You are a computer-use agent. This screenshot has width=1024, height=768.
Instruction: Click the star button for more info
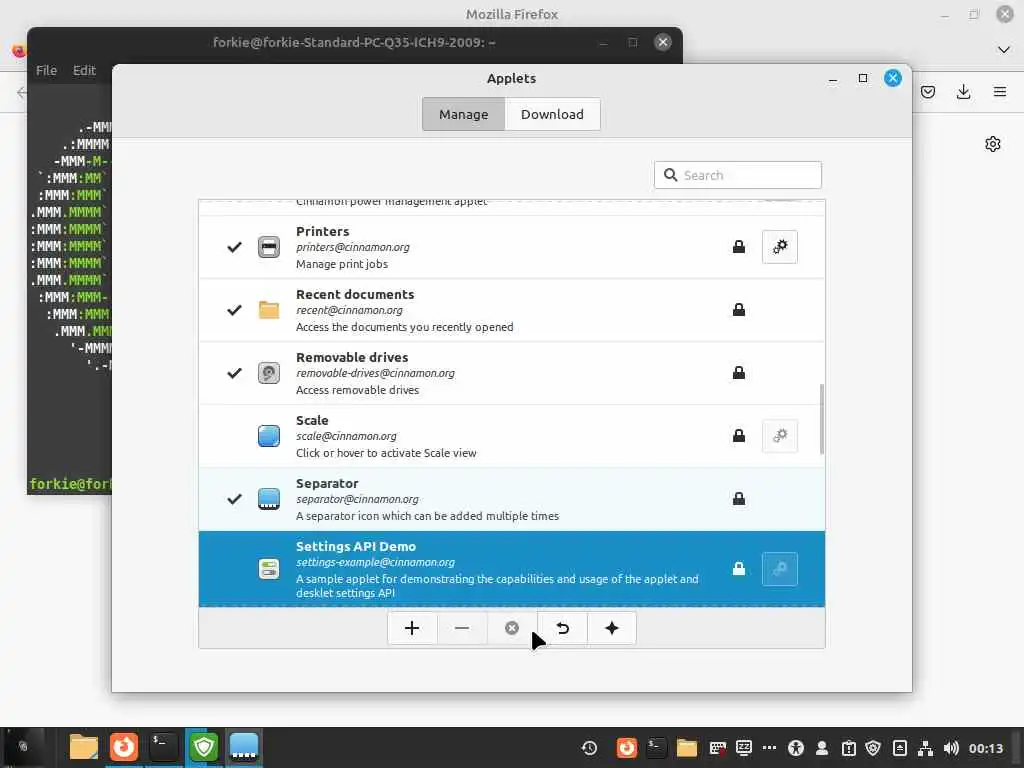click(x=612, y=628)
